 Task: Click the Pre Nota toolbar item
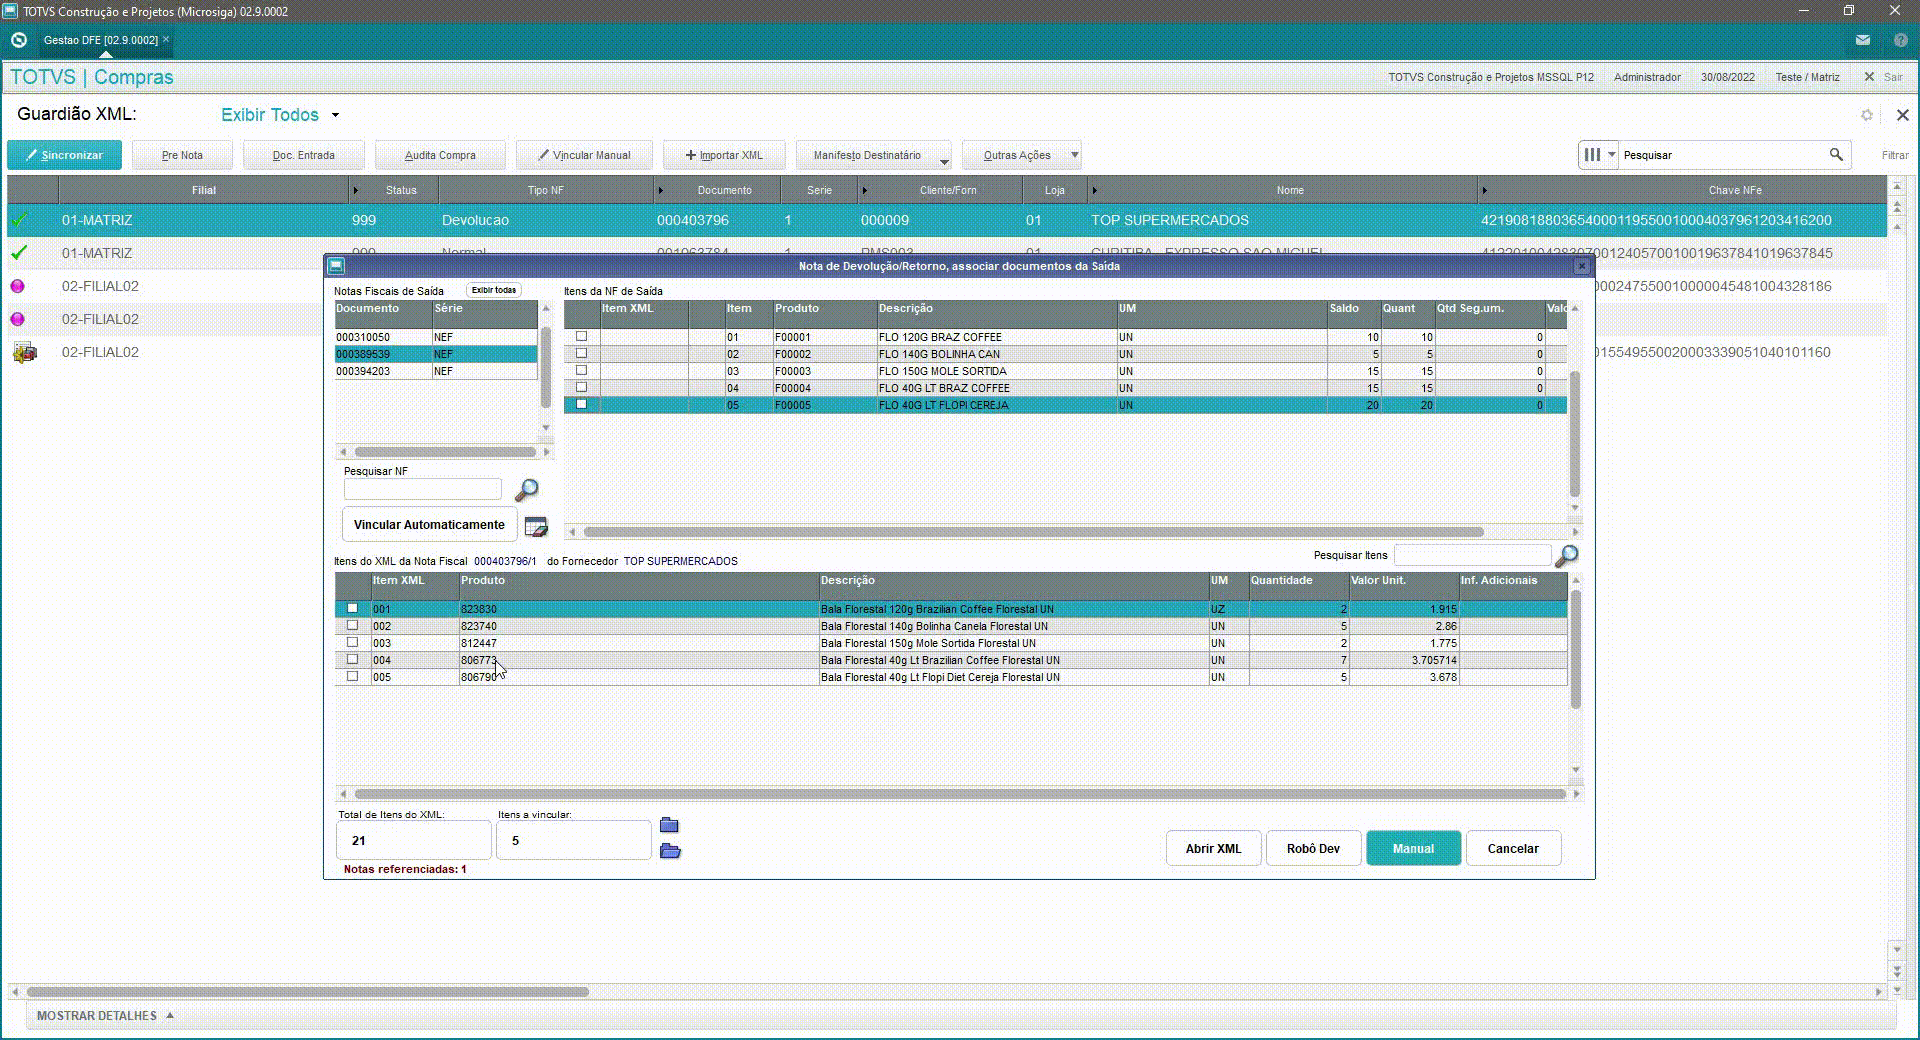[x=182, y=155]
